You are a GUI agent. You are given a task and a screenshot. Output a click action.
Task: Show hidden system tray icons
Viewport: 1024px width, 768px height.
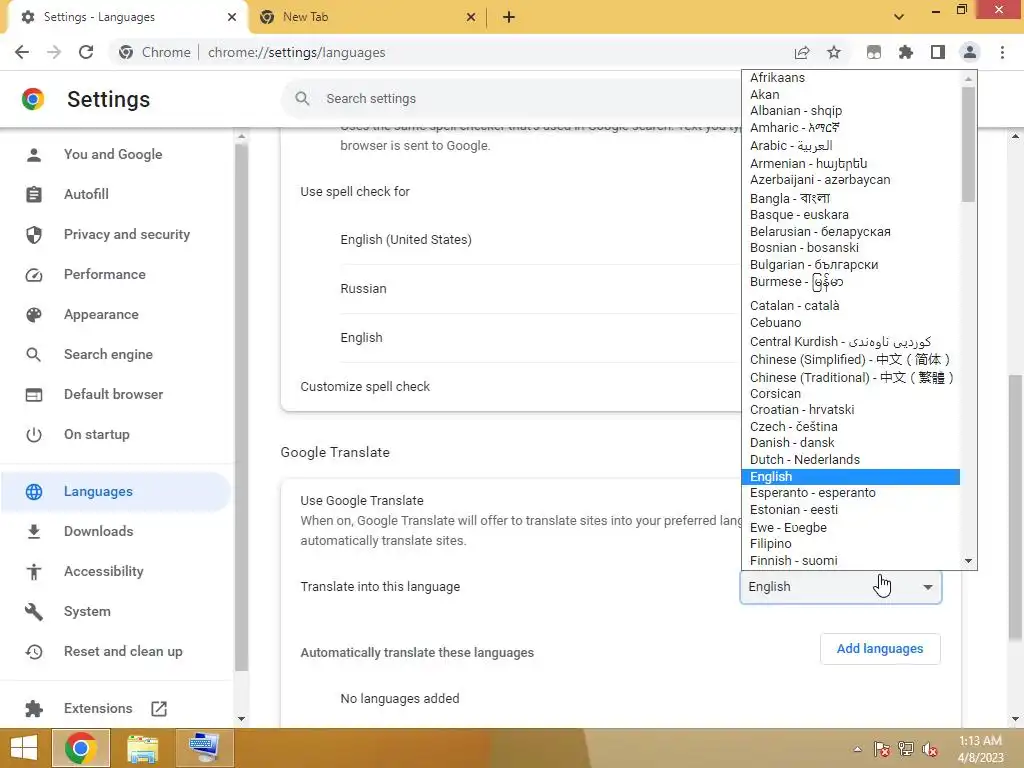(857, 749)
